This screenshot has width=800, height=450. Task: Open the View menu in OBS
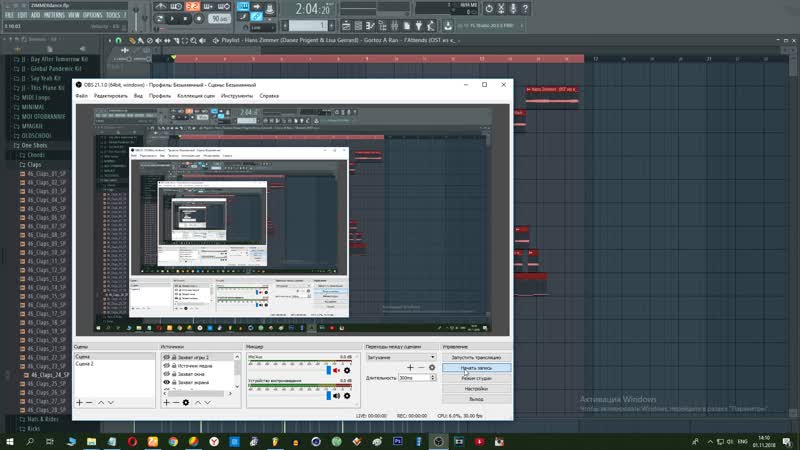(138, 96)
